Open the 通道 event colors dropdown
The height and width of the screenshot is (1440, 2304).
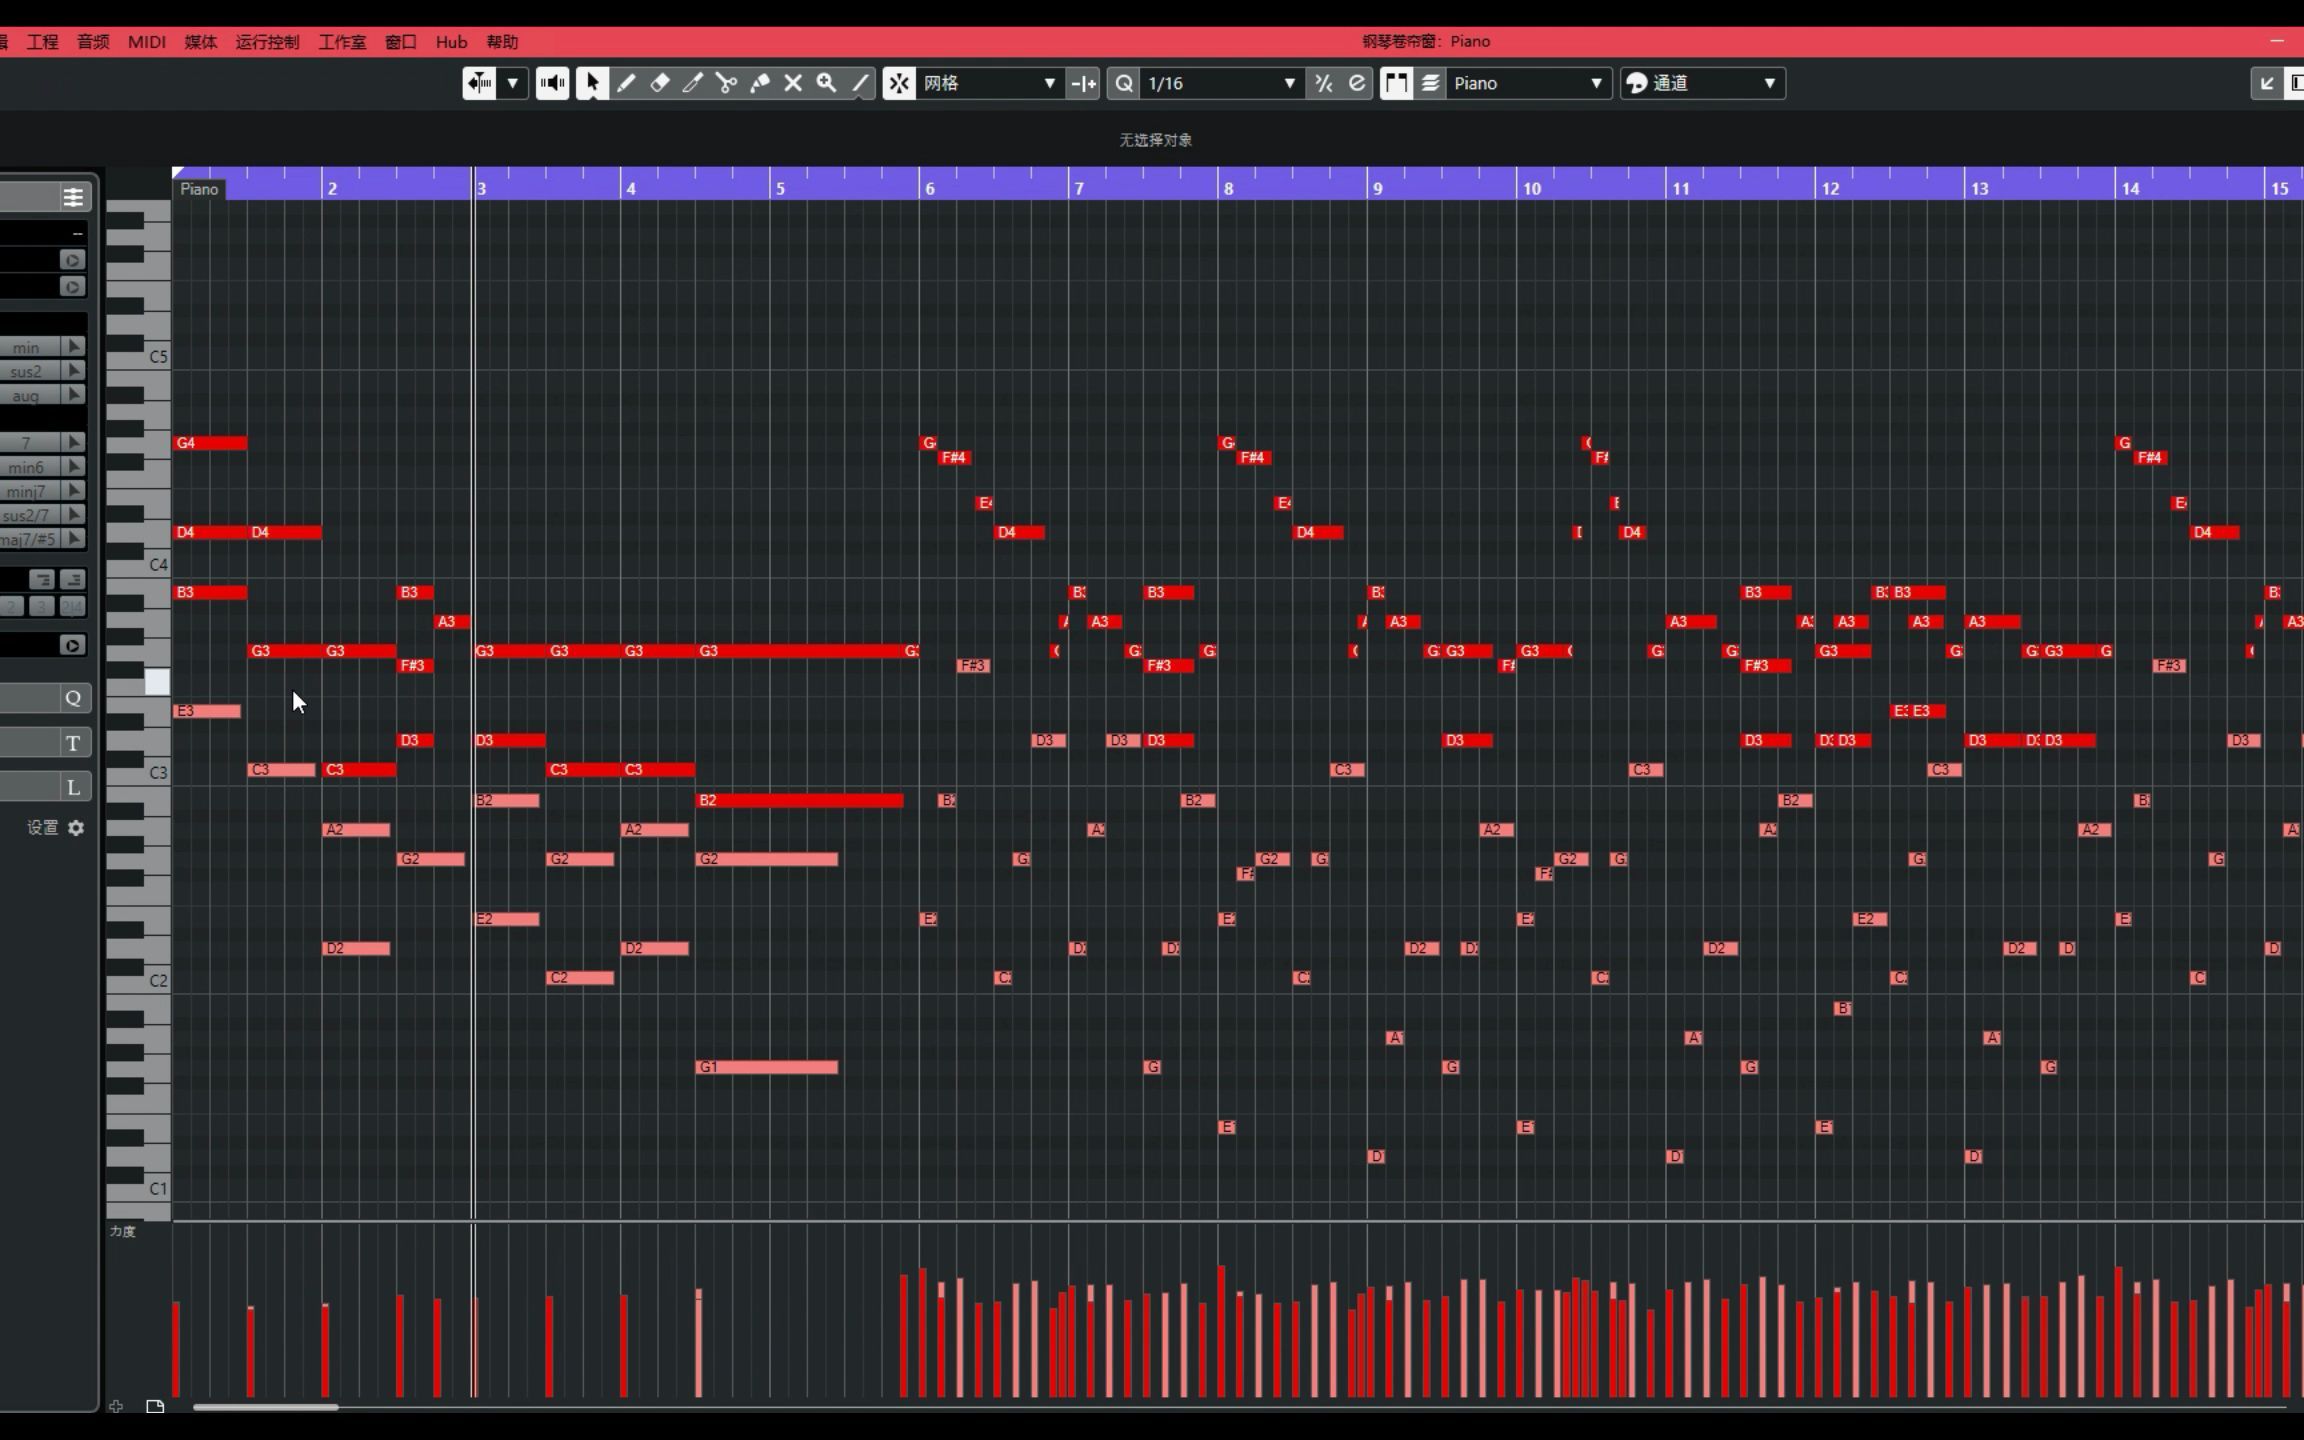1702,83
